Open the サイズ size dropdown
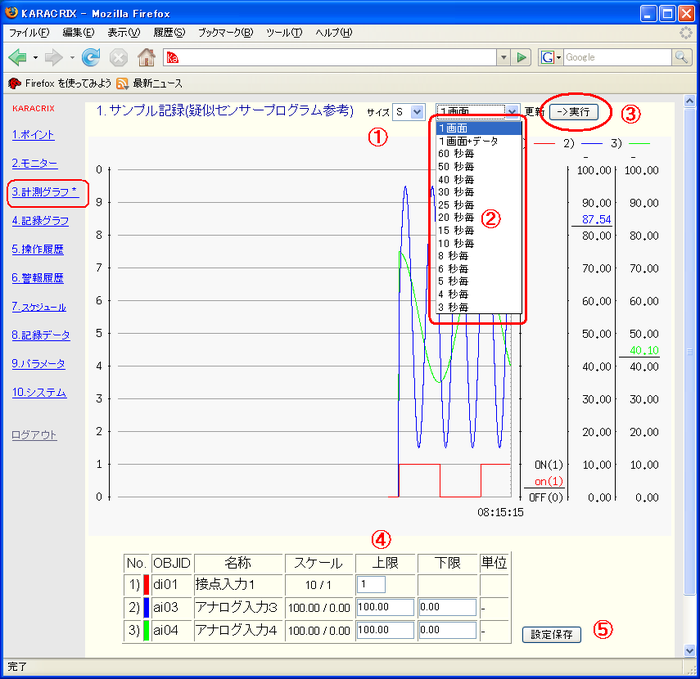 [408, 112]
